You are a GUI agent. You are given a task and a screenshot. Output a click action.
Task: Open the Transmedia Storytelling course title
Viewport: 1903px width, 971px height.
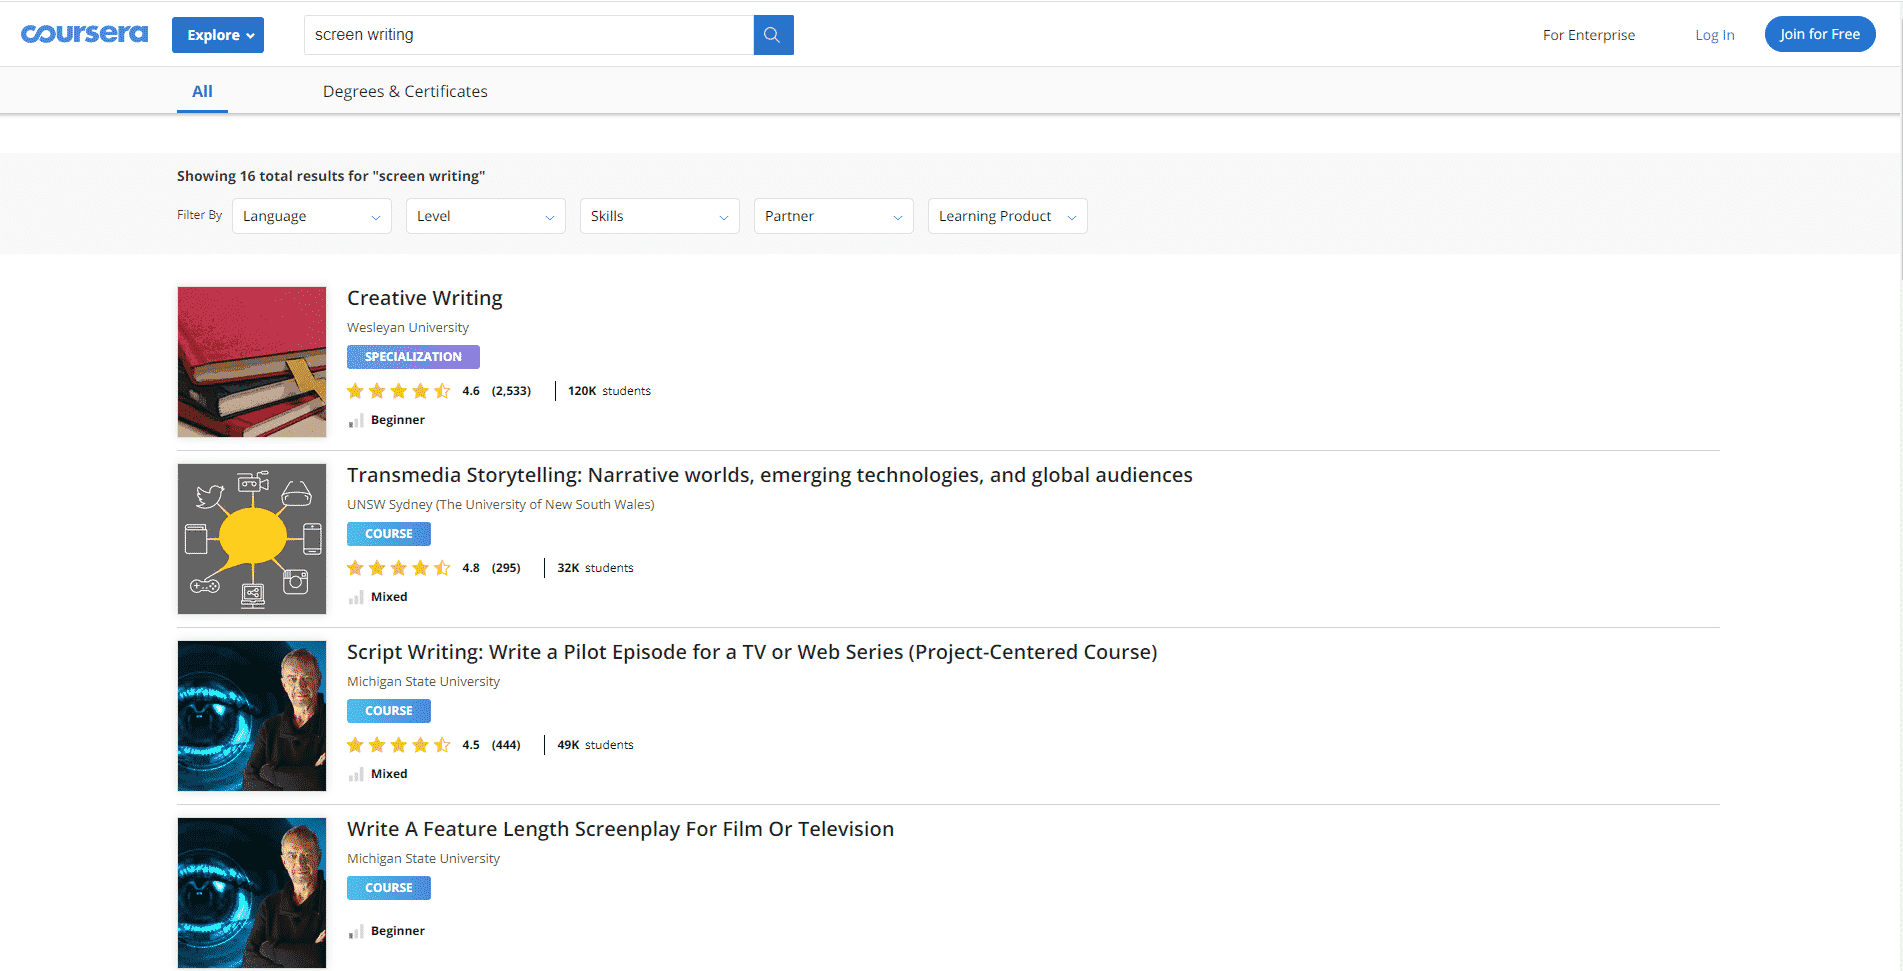click(770, 475)
